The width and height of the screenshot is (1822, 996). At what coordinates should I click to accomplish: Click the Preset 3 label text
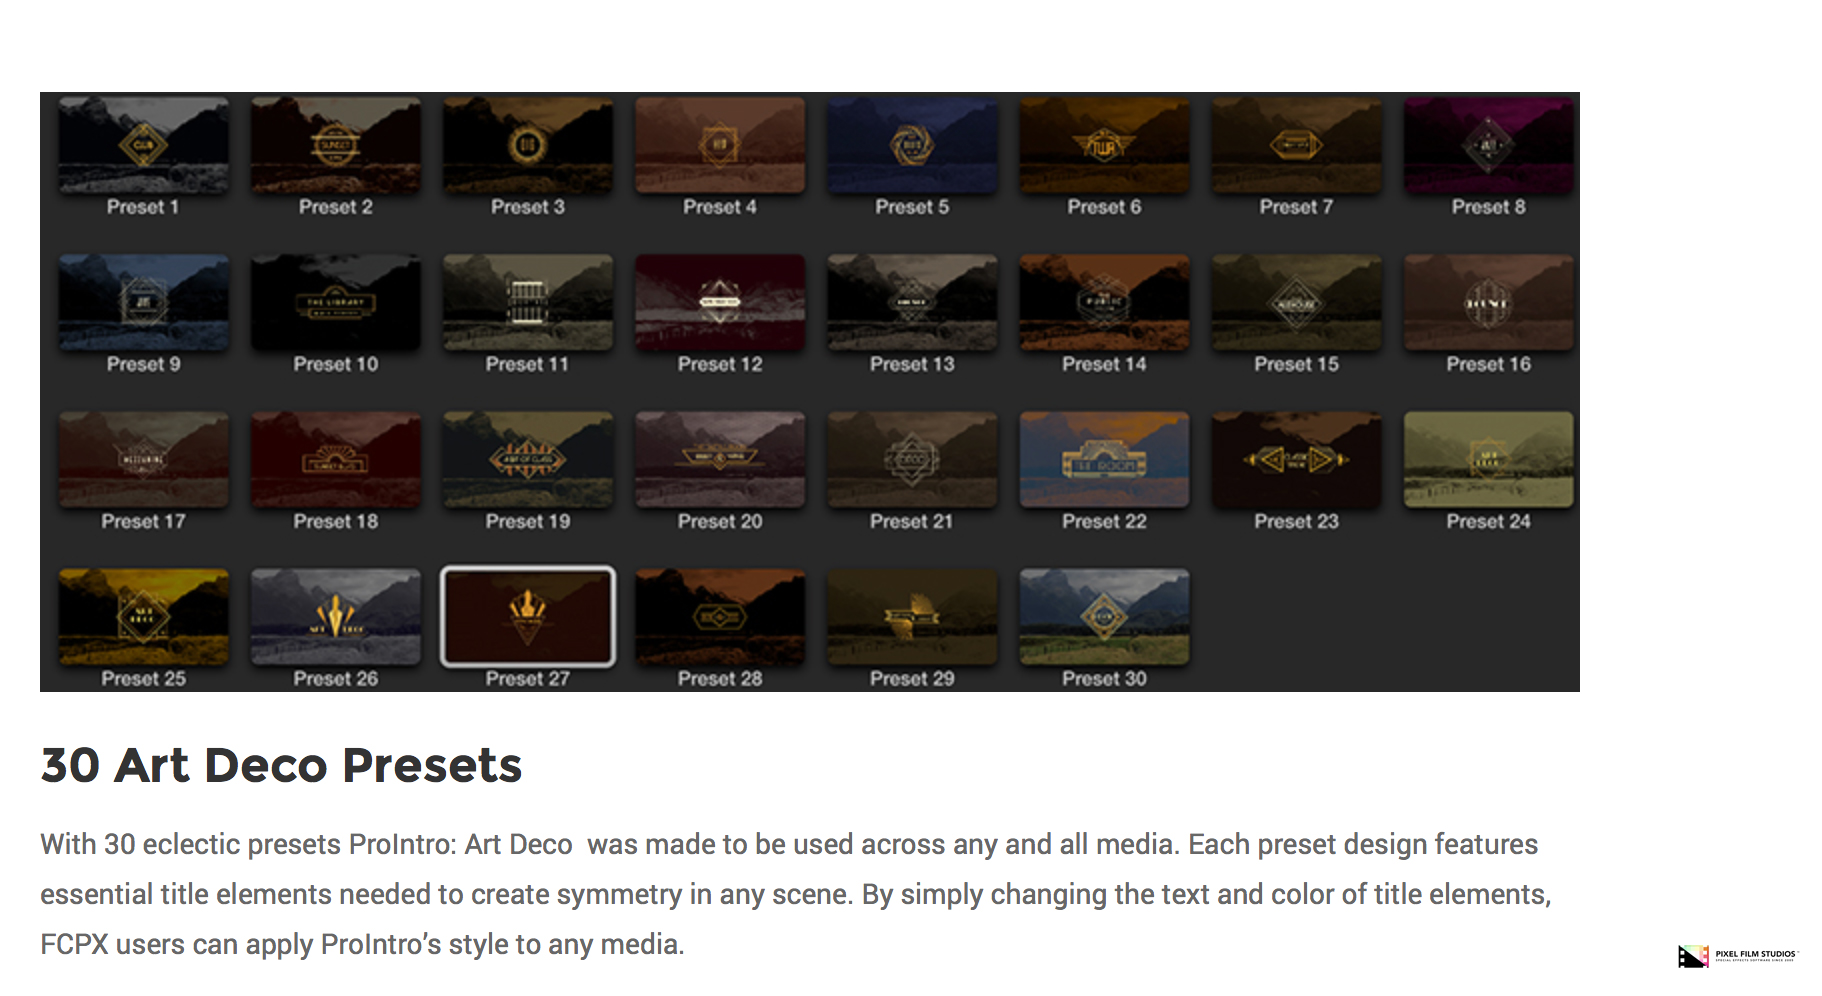coord(528,207)
